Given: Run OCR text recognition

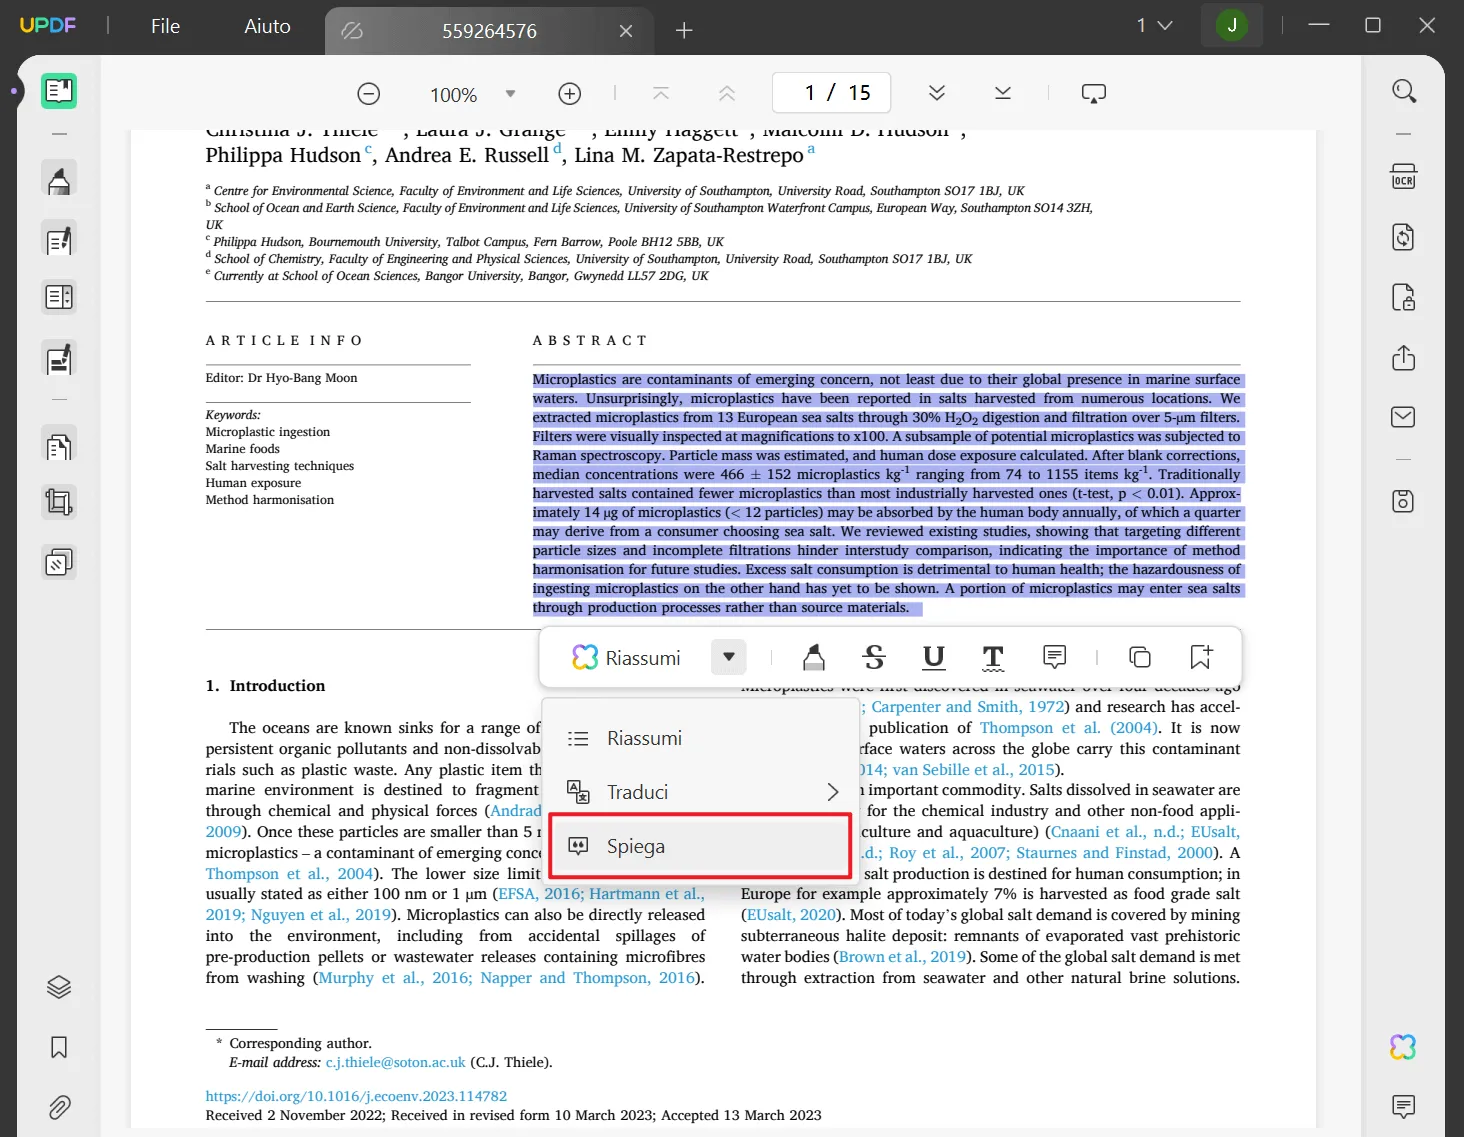Looking at the screenshot, I should 1404,177.
